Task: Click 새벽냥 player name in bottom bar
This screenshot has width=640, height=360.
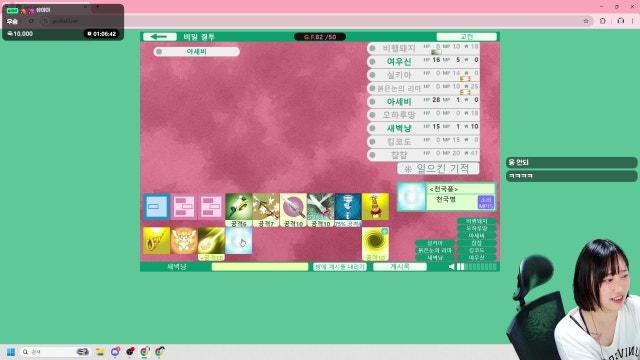Action: (177, 267)
